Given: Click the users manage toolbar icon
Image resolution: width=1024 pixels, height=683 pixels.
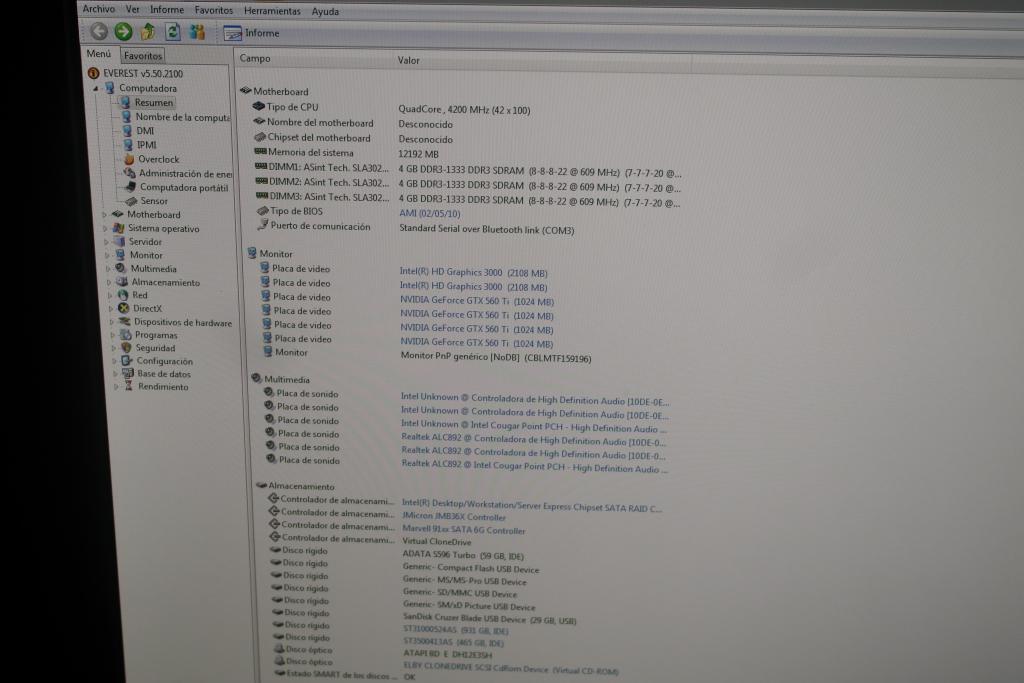Looking at the screenshot, I should point(197,32).
